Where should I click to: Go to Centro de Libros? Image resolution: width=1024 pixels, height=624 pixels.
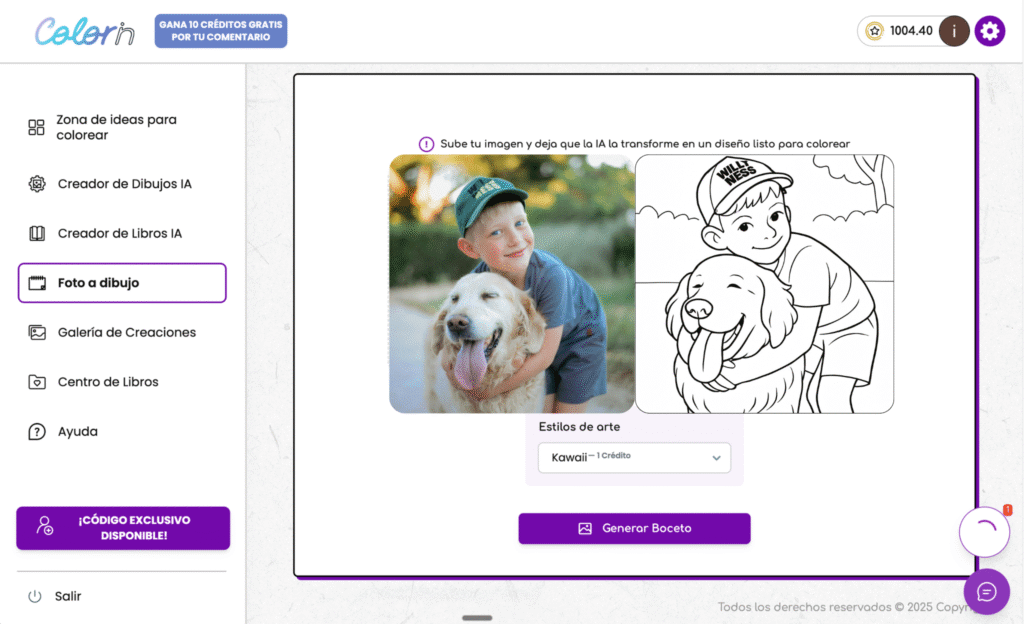(x=108, y=382)
